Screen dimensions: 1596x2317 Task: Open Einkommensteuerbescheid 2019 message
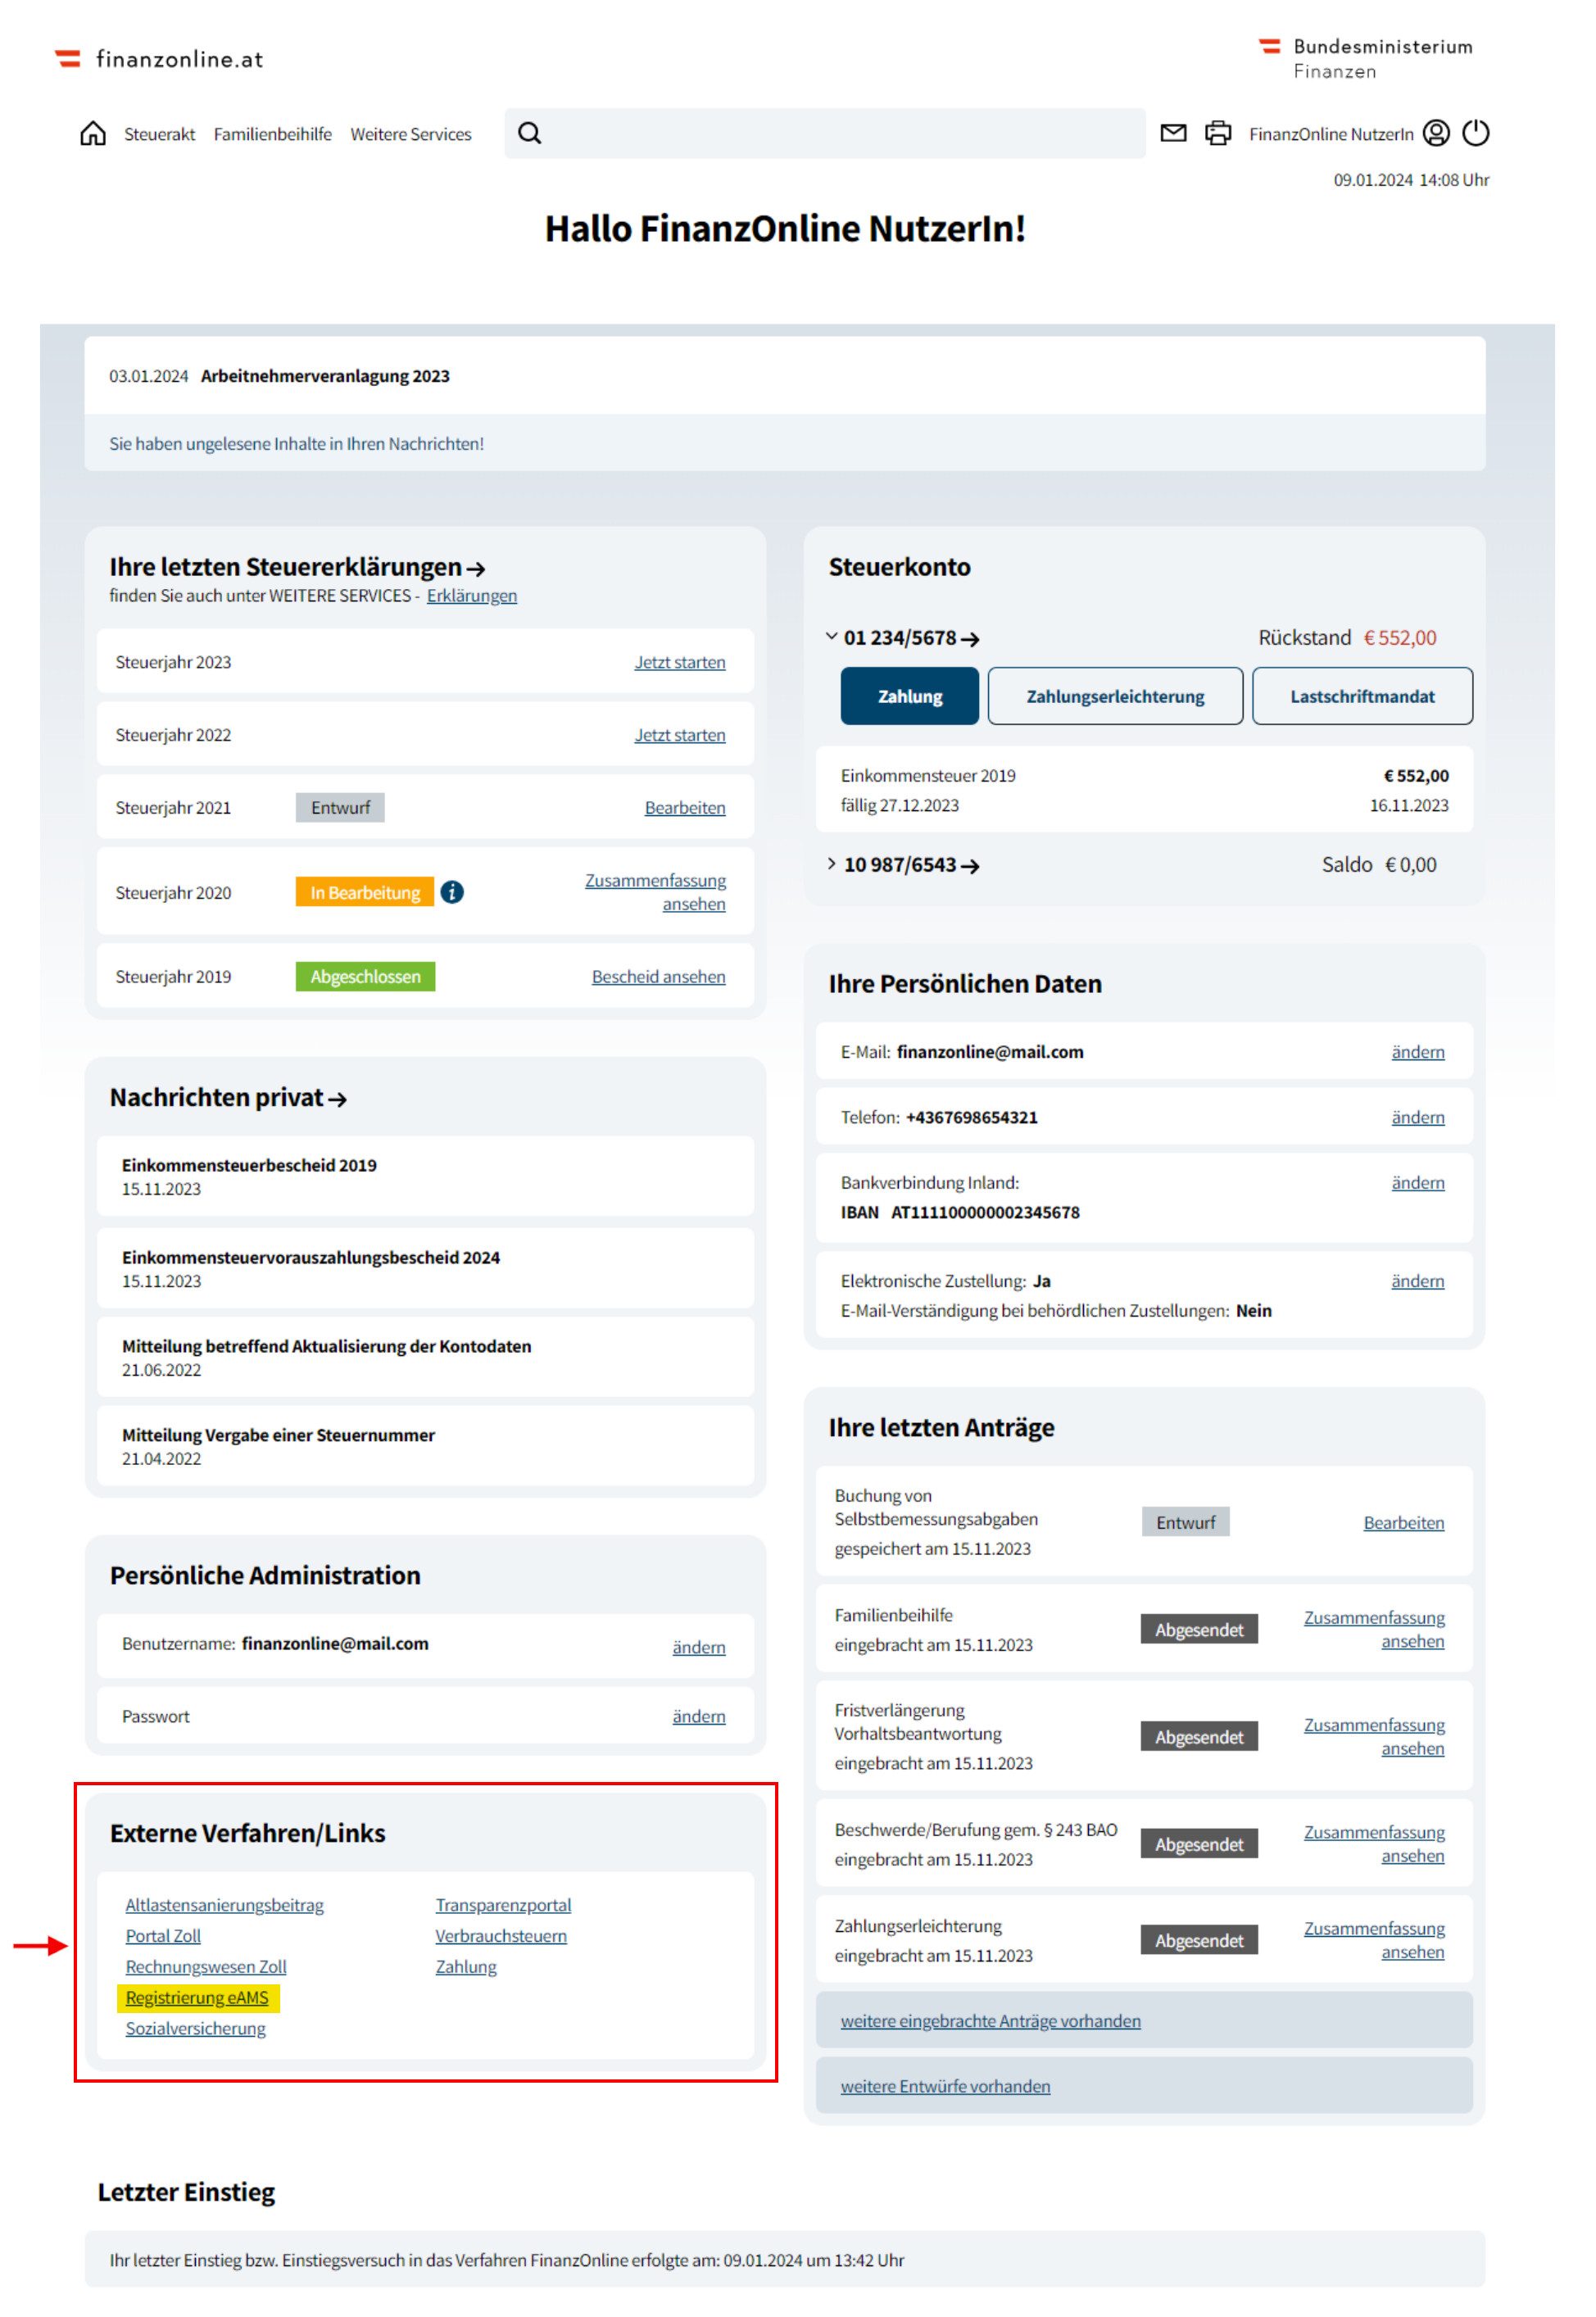click(249, 1165)
